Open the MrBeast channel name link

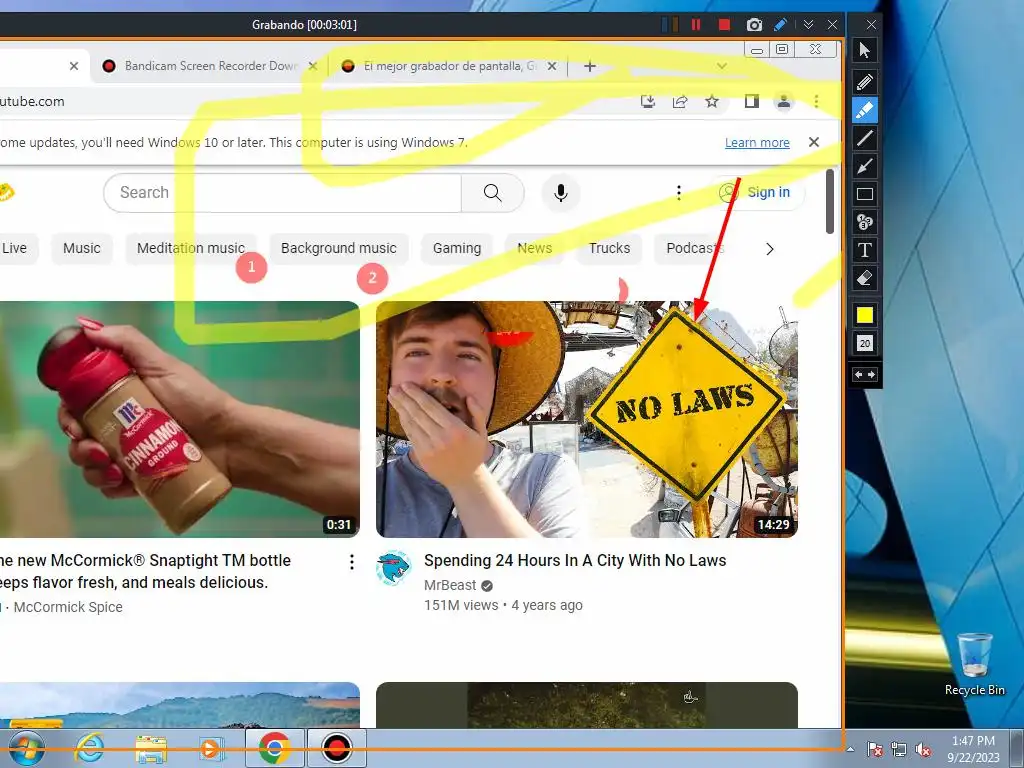click(x=450, y=585)
